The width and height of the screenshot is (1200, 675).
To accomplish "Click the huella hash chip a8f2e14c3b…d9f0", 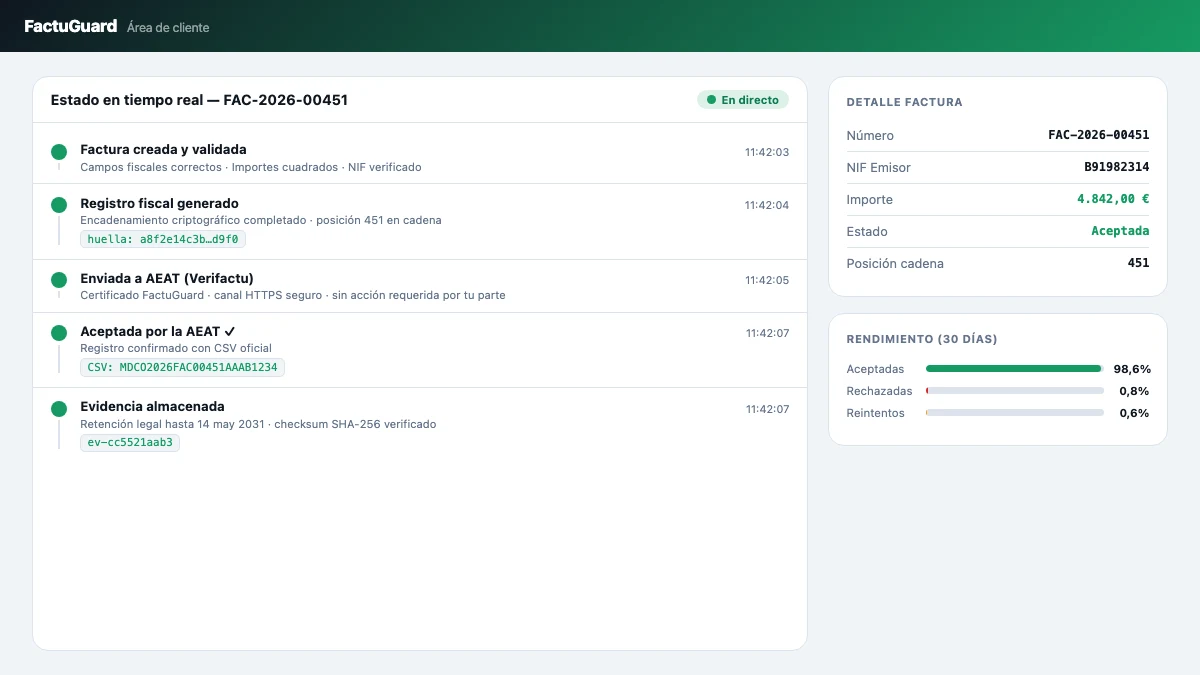I will click(163, 239).
